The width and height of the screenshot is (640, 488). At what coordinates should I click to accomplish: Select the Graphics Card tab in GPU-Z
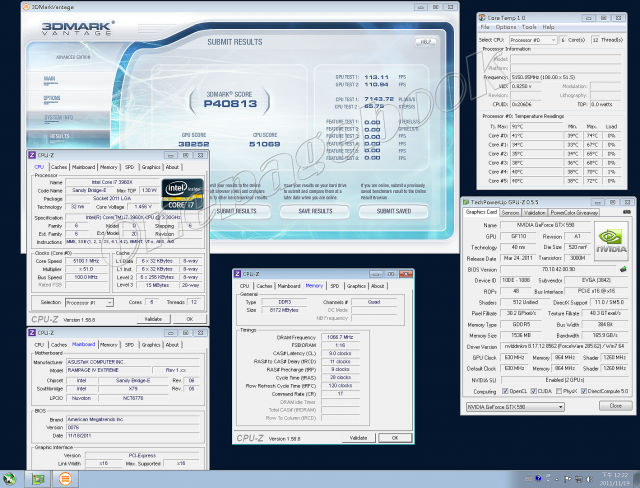481,212
